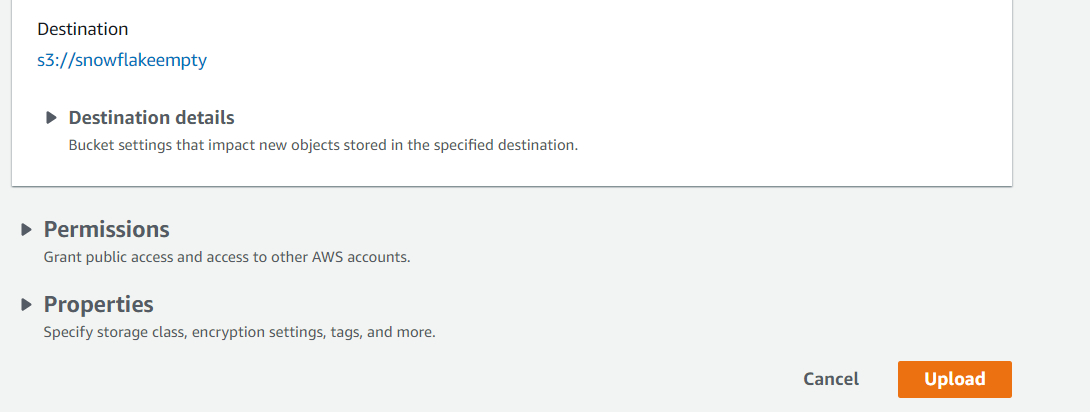The width and height of the screenshot is (1090, 412).
Task: Click the Properties heading text
Action: [98, 304]
